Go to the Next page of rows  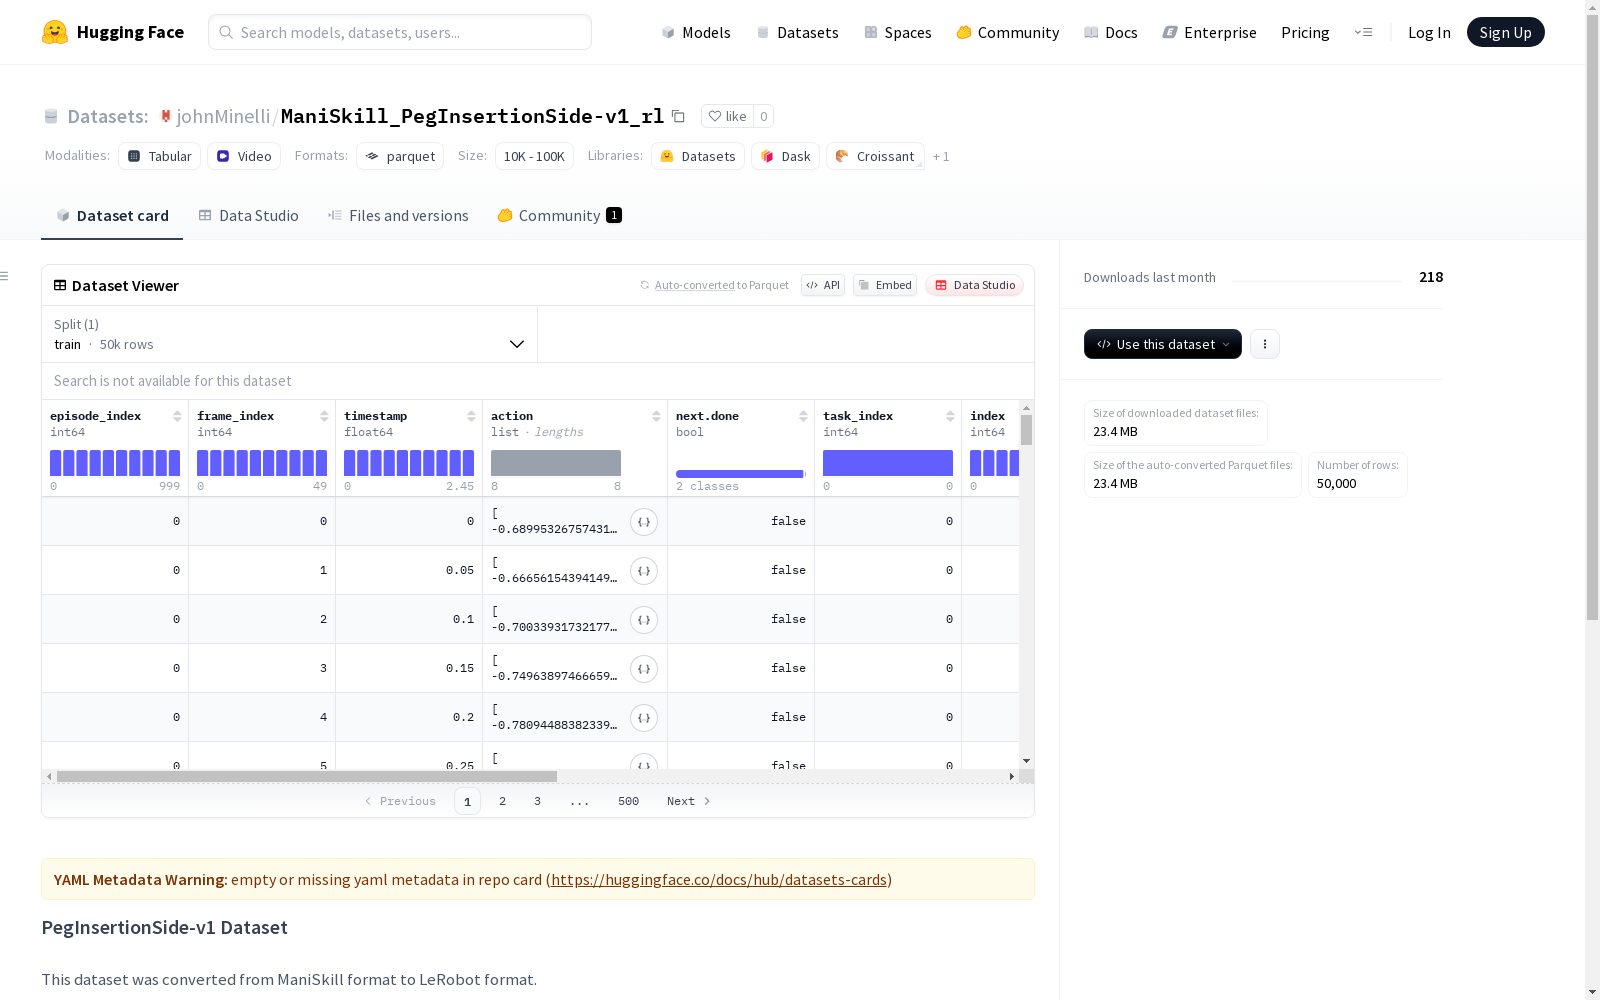(x=689, y=801)
